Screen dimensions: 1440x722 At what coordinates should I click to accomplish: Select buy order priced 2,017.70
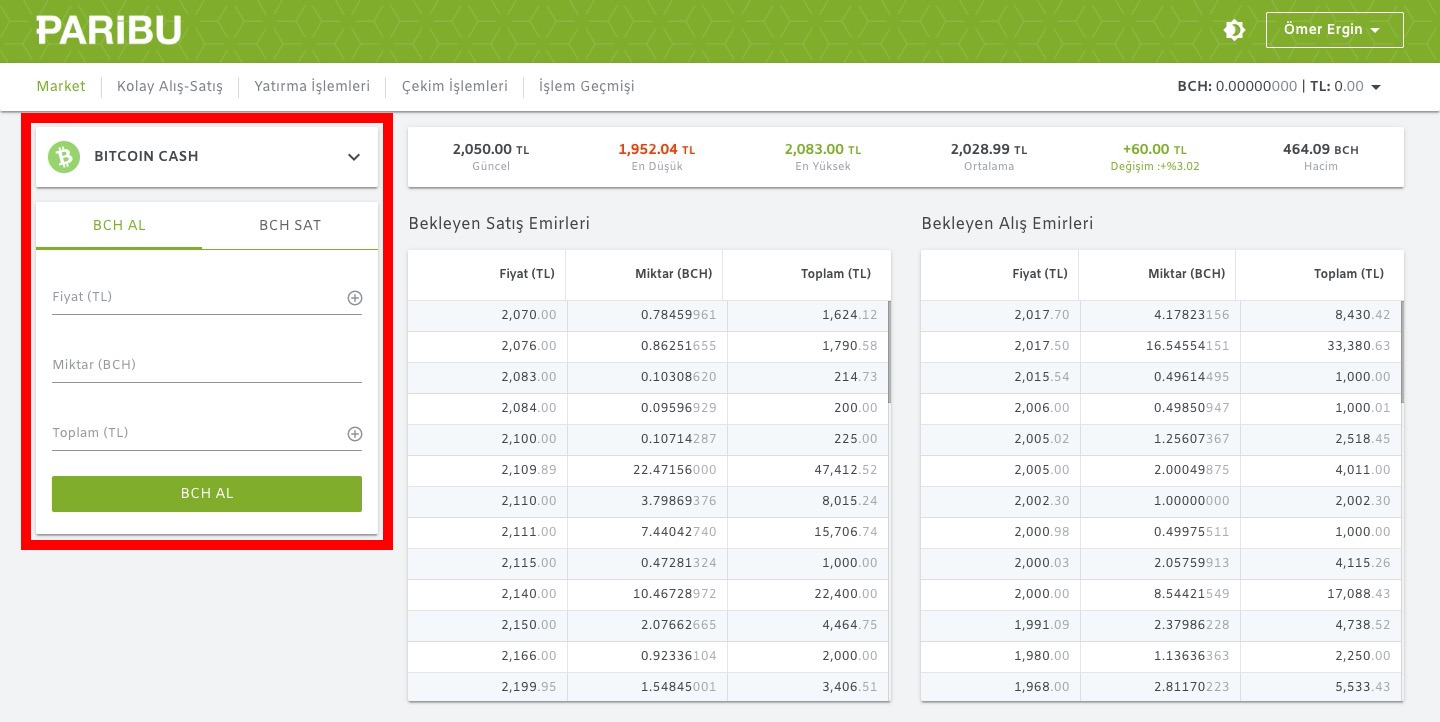tap(1161, 316)
